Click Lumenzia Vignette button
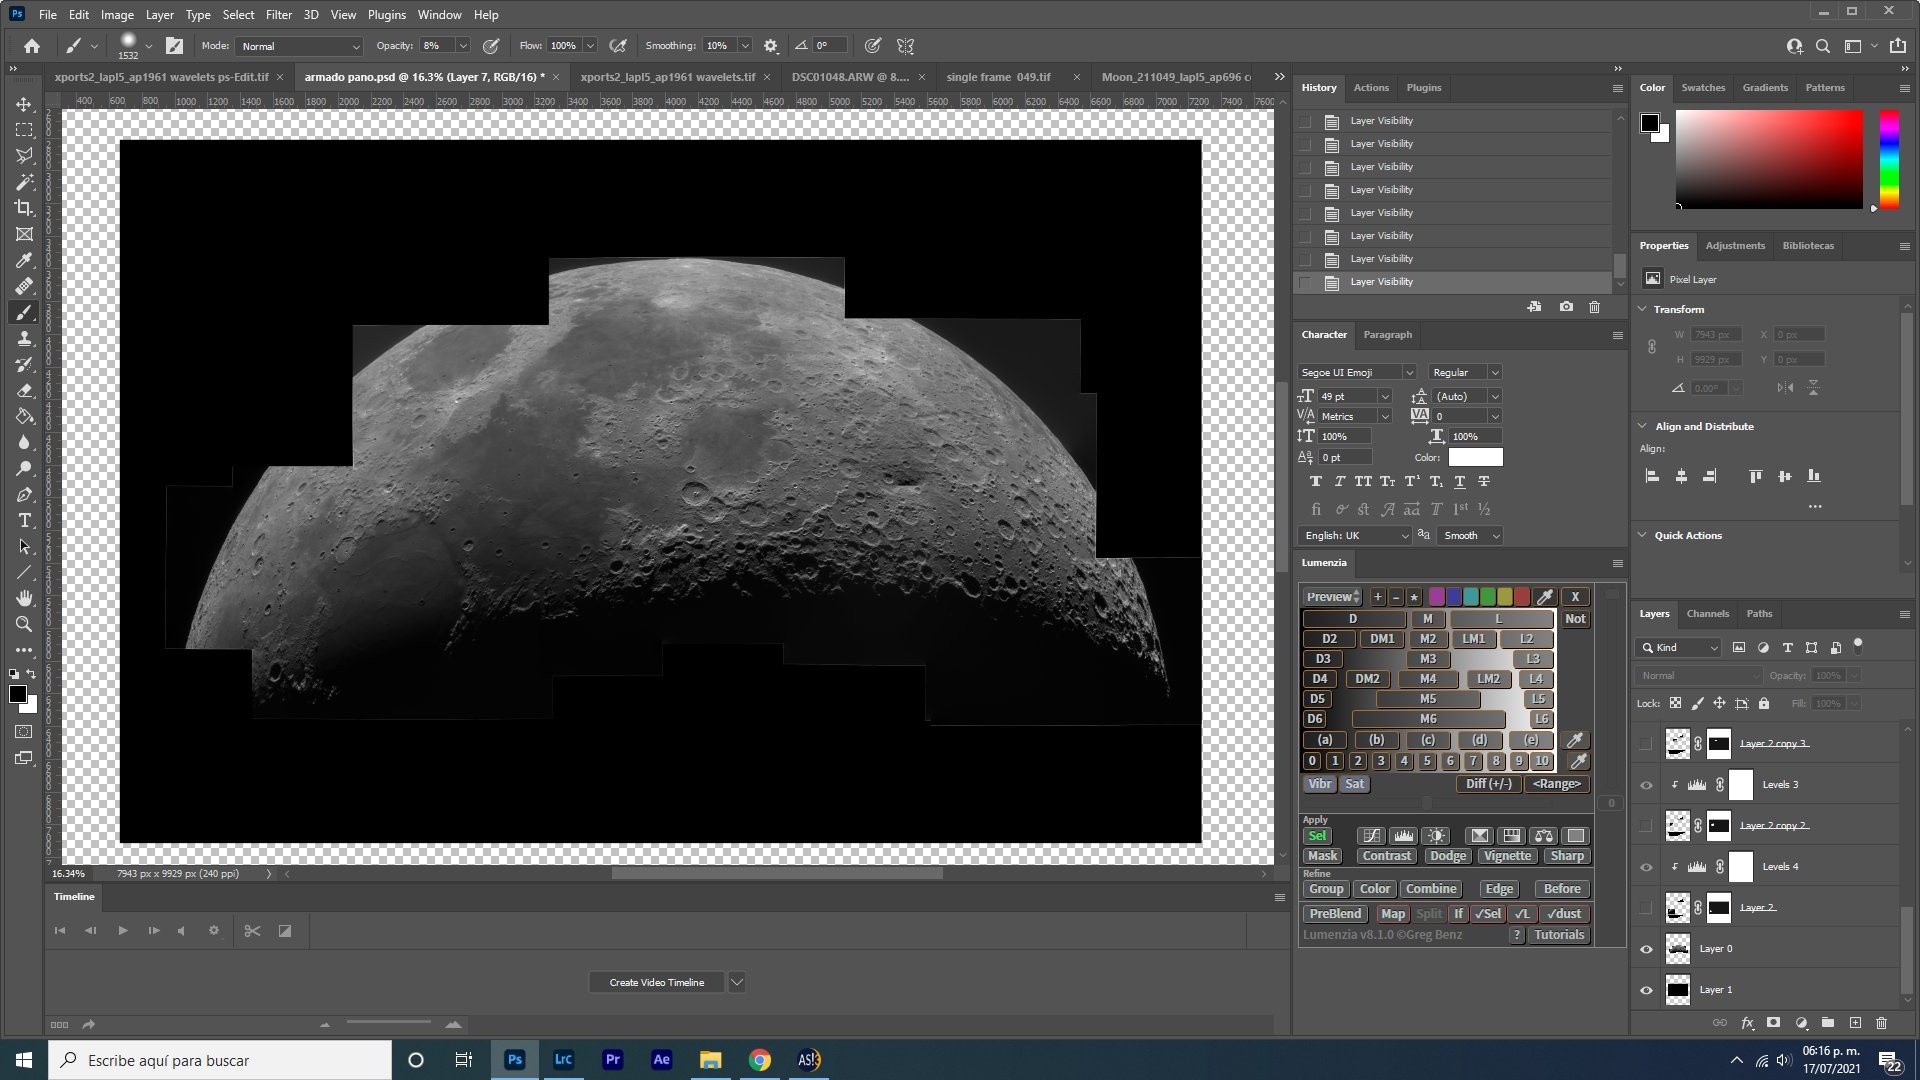Image resolution: width=1920 pixels, height=1080 pixels. (x=1507, y=856)
